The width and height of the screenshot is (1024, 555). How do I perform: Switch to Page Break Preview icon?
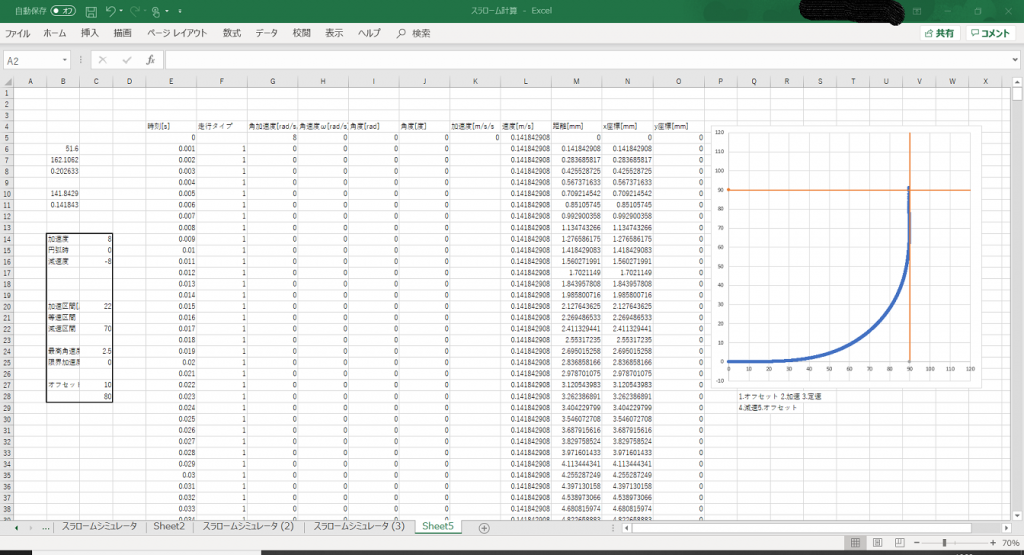[899, 543]
